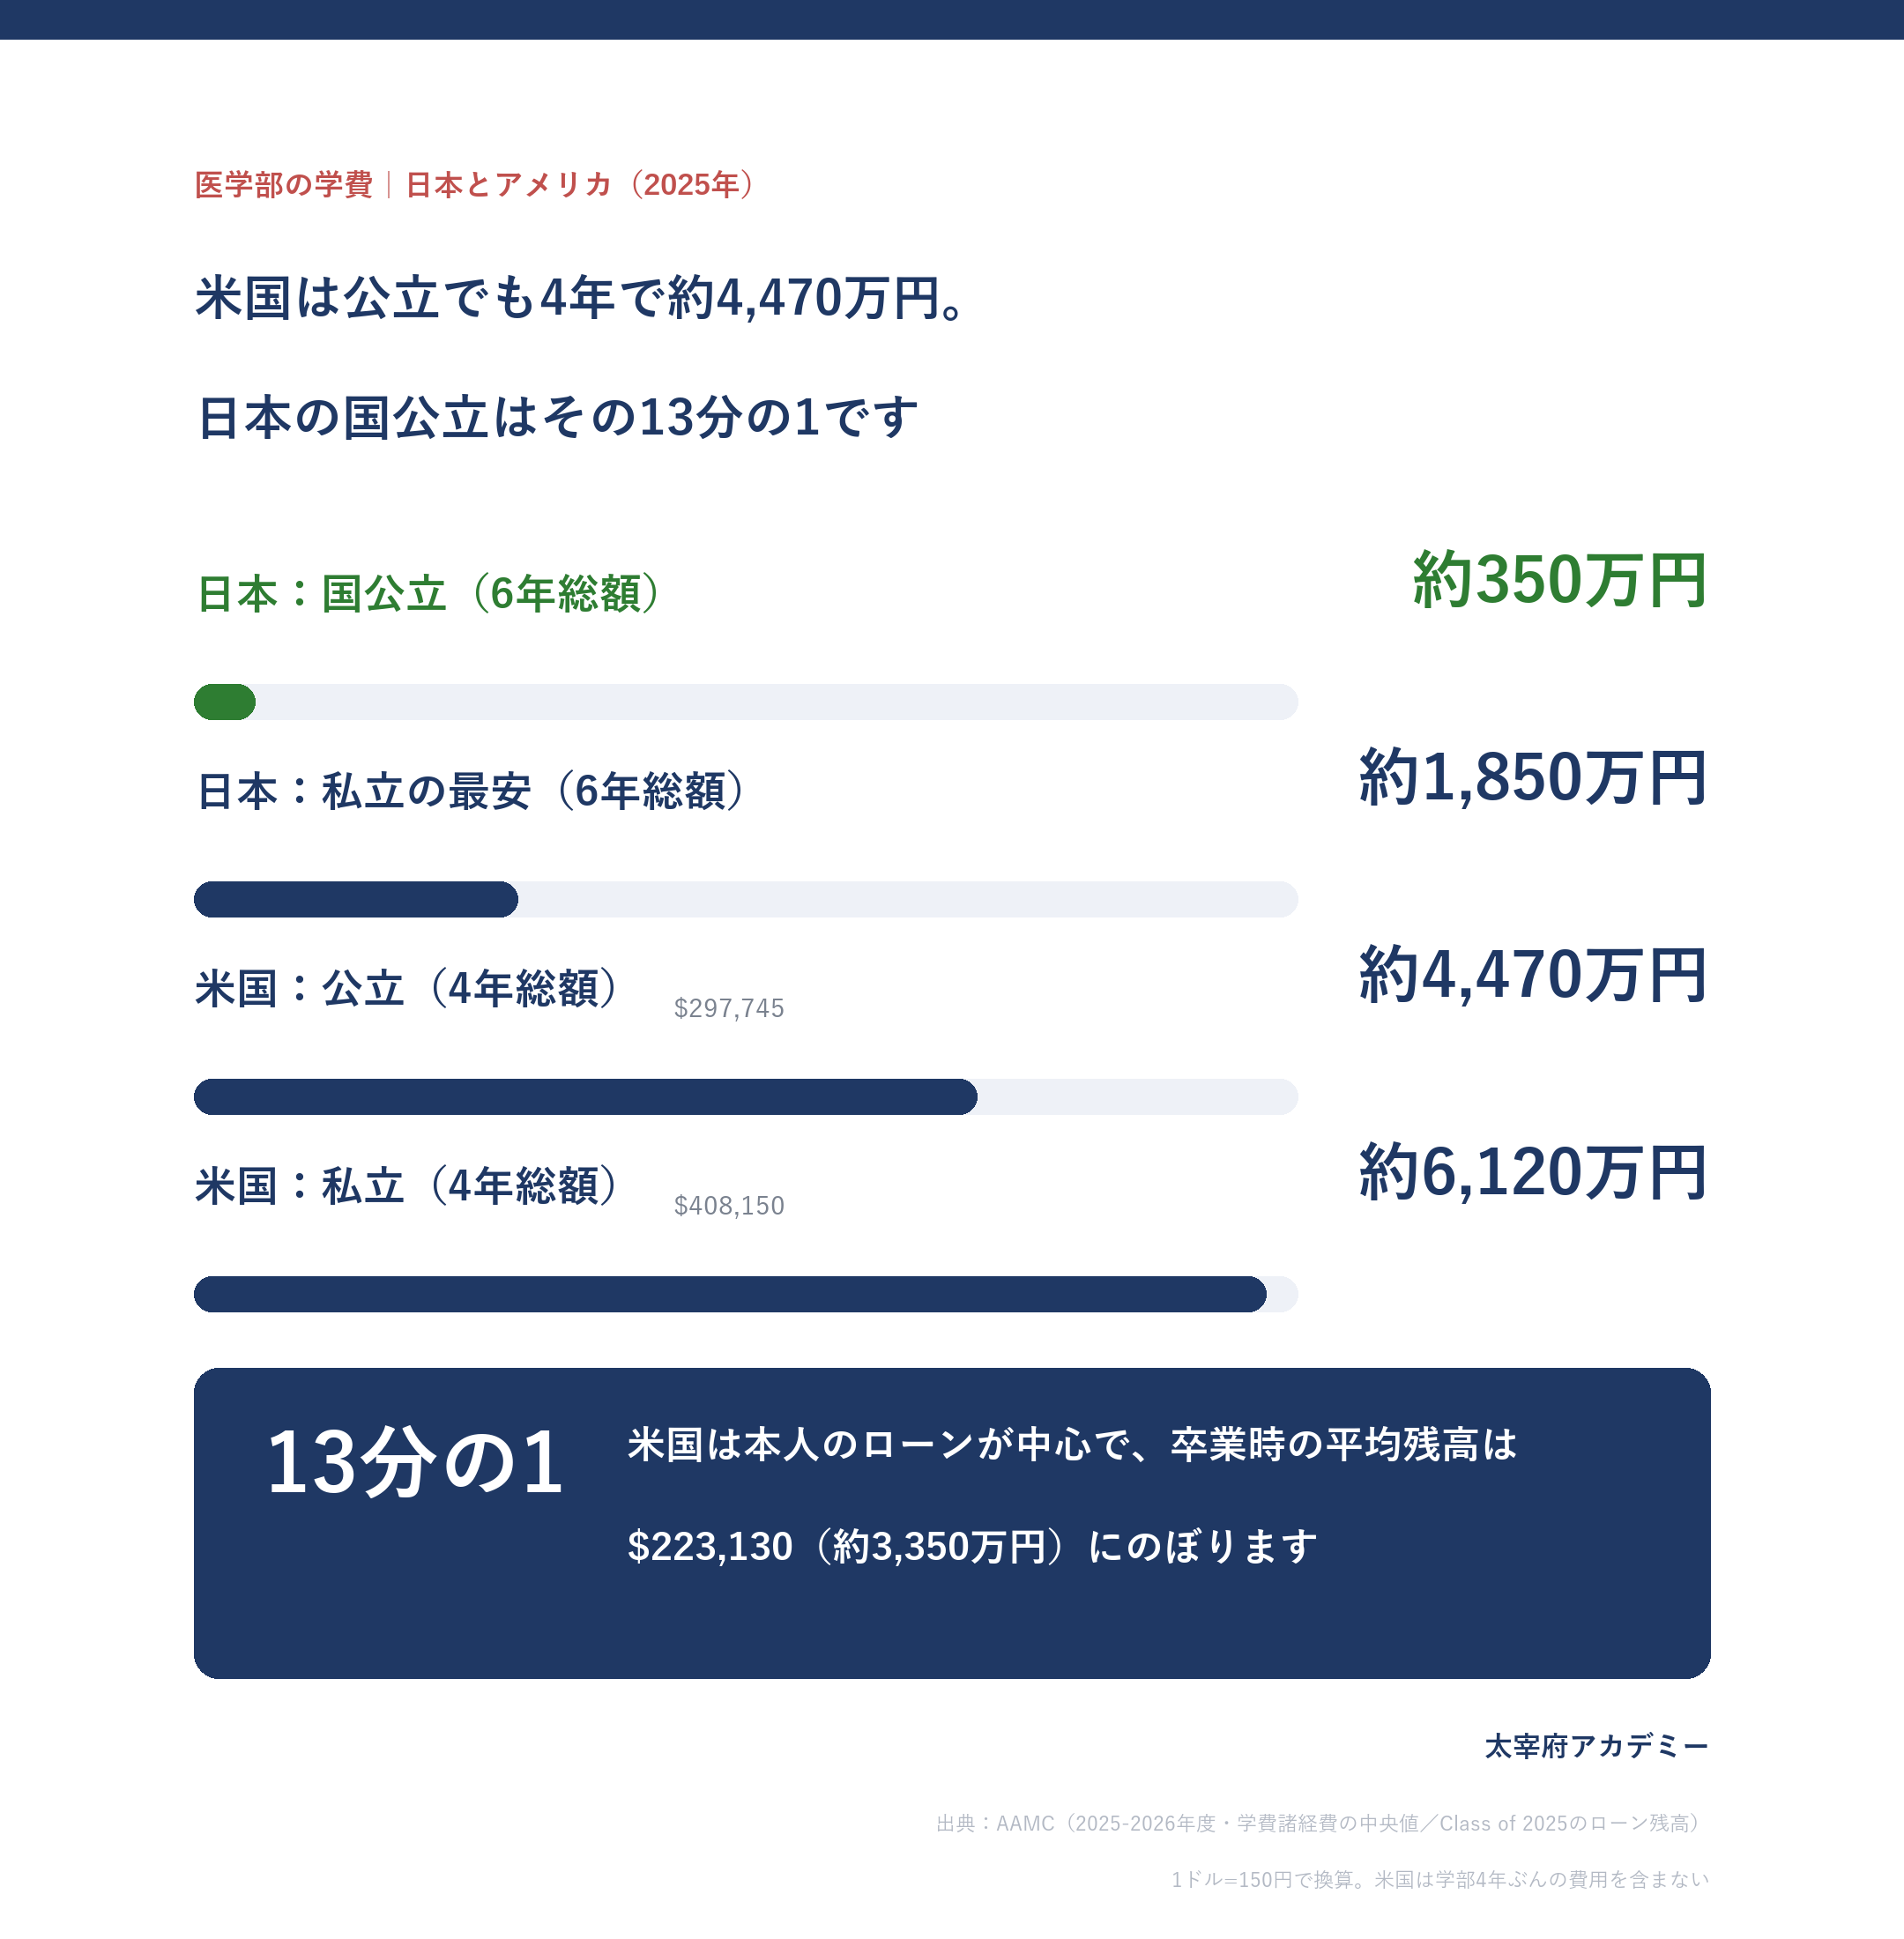Click the 米国:私立 progress bar fill
Image resolution: width=1904 pixels, height=1939 pixels.
[730, 1294]
